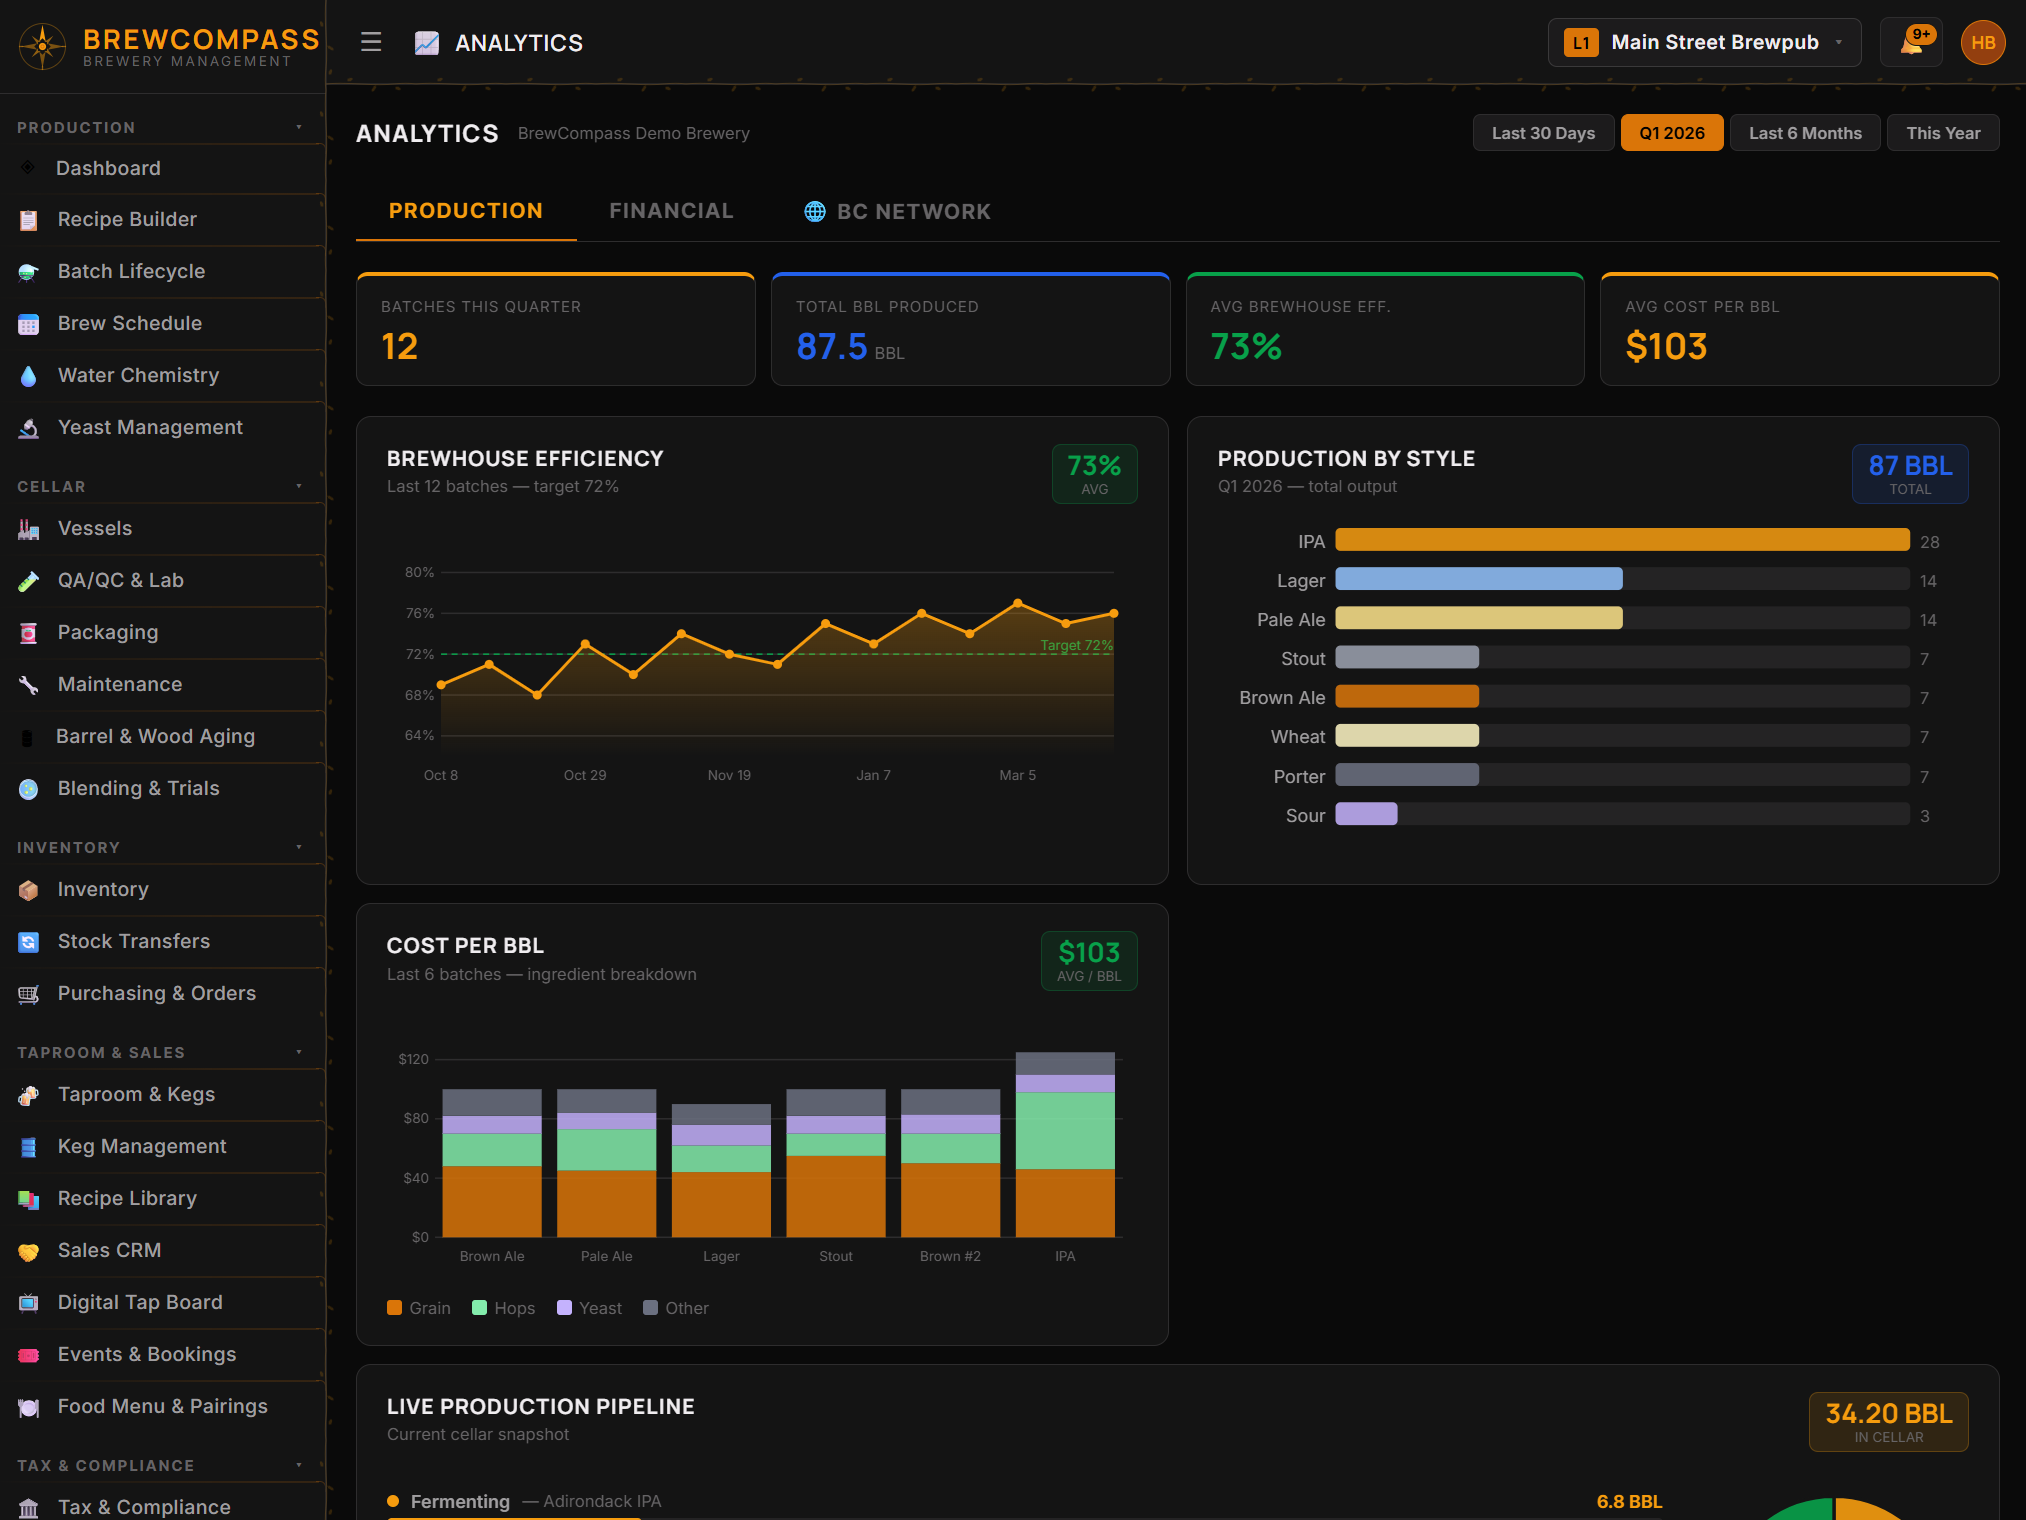Click the Grain legend color swatch
The width and height of the screenshot is (2026, 1520).
pyautogui.click(x=394, y=1308)
